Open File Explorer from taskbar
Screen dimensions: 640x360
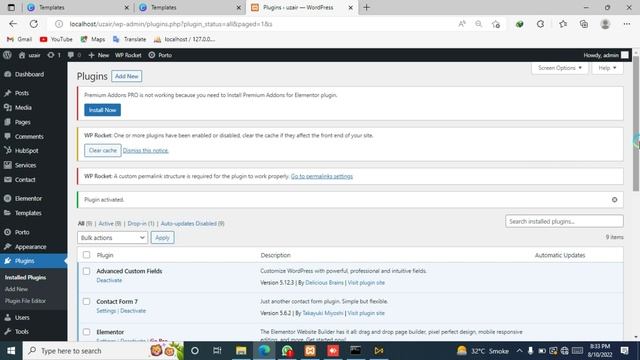click(241, 351)
